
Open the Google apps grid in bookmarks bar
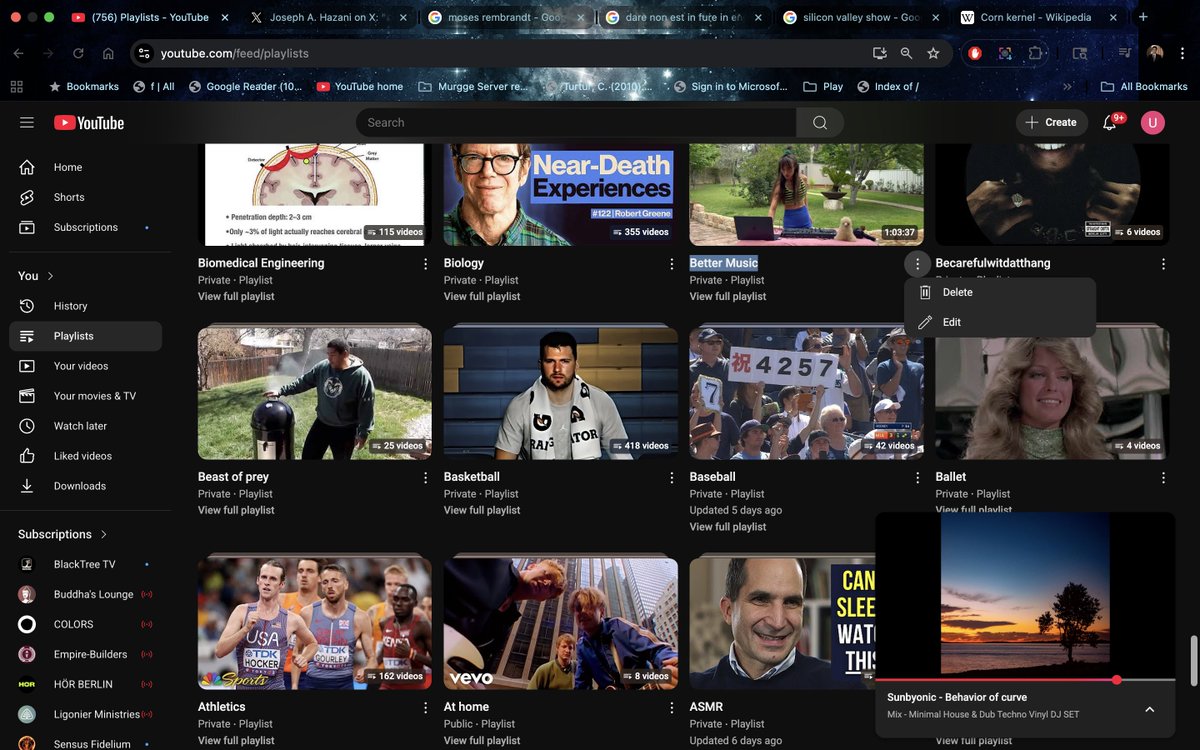pos(16,87)
